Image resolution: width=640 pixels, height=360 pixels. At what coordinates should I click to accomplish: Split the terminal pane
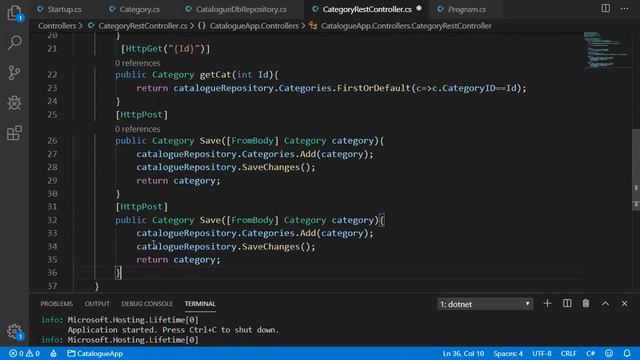(567, 303)
